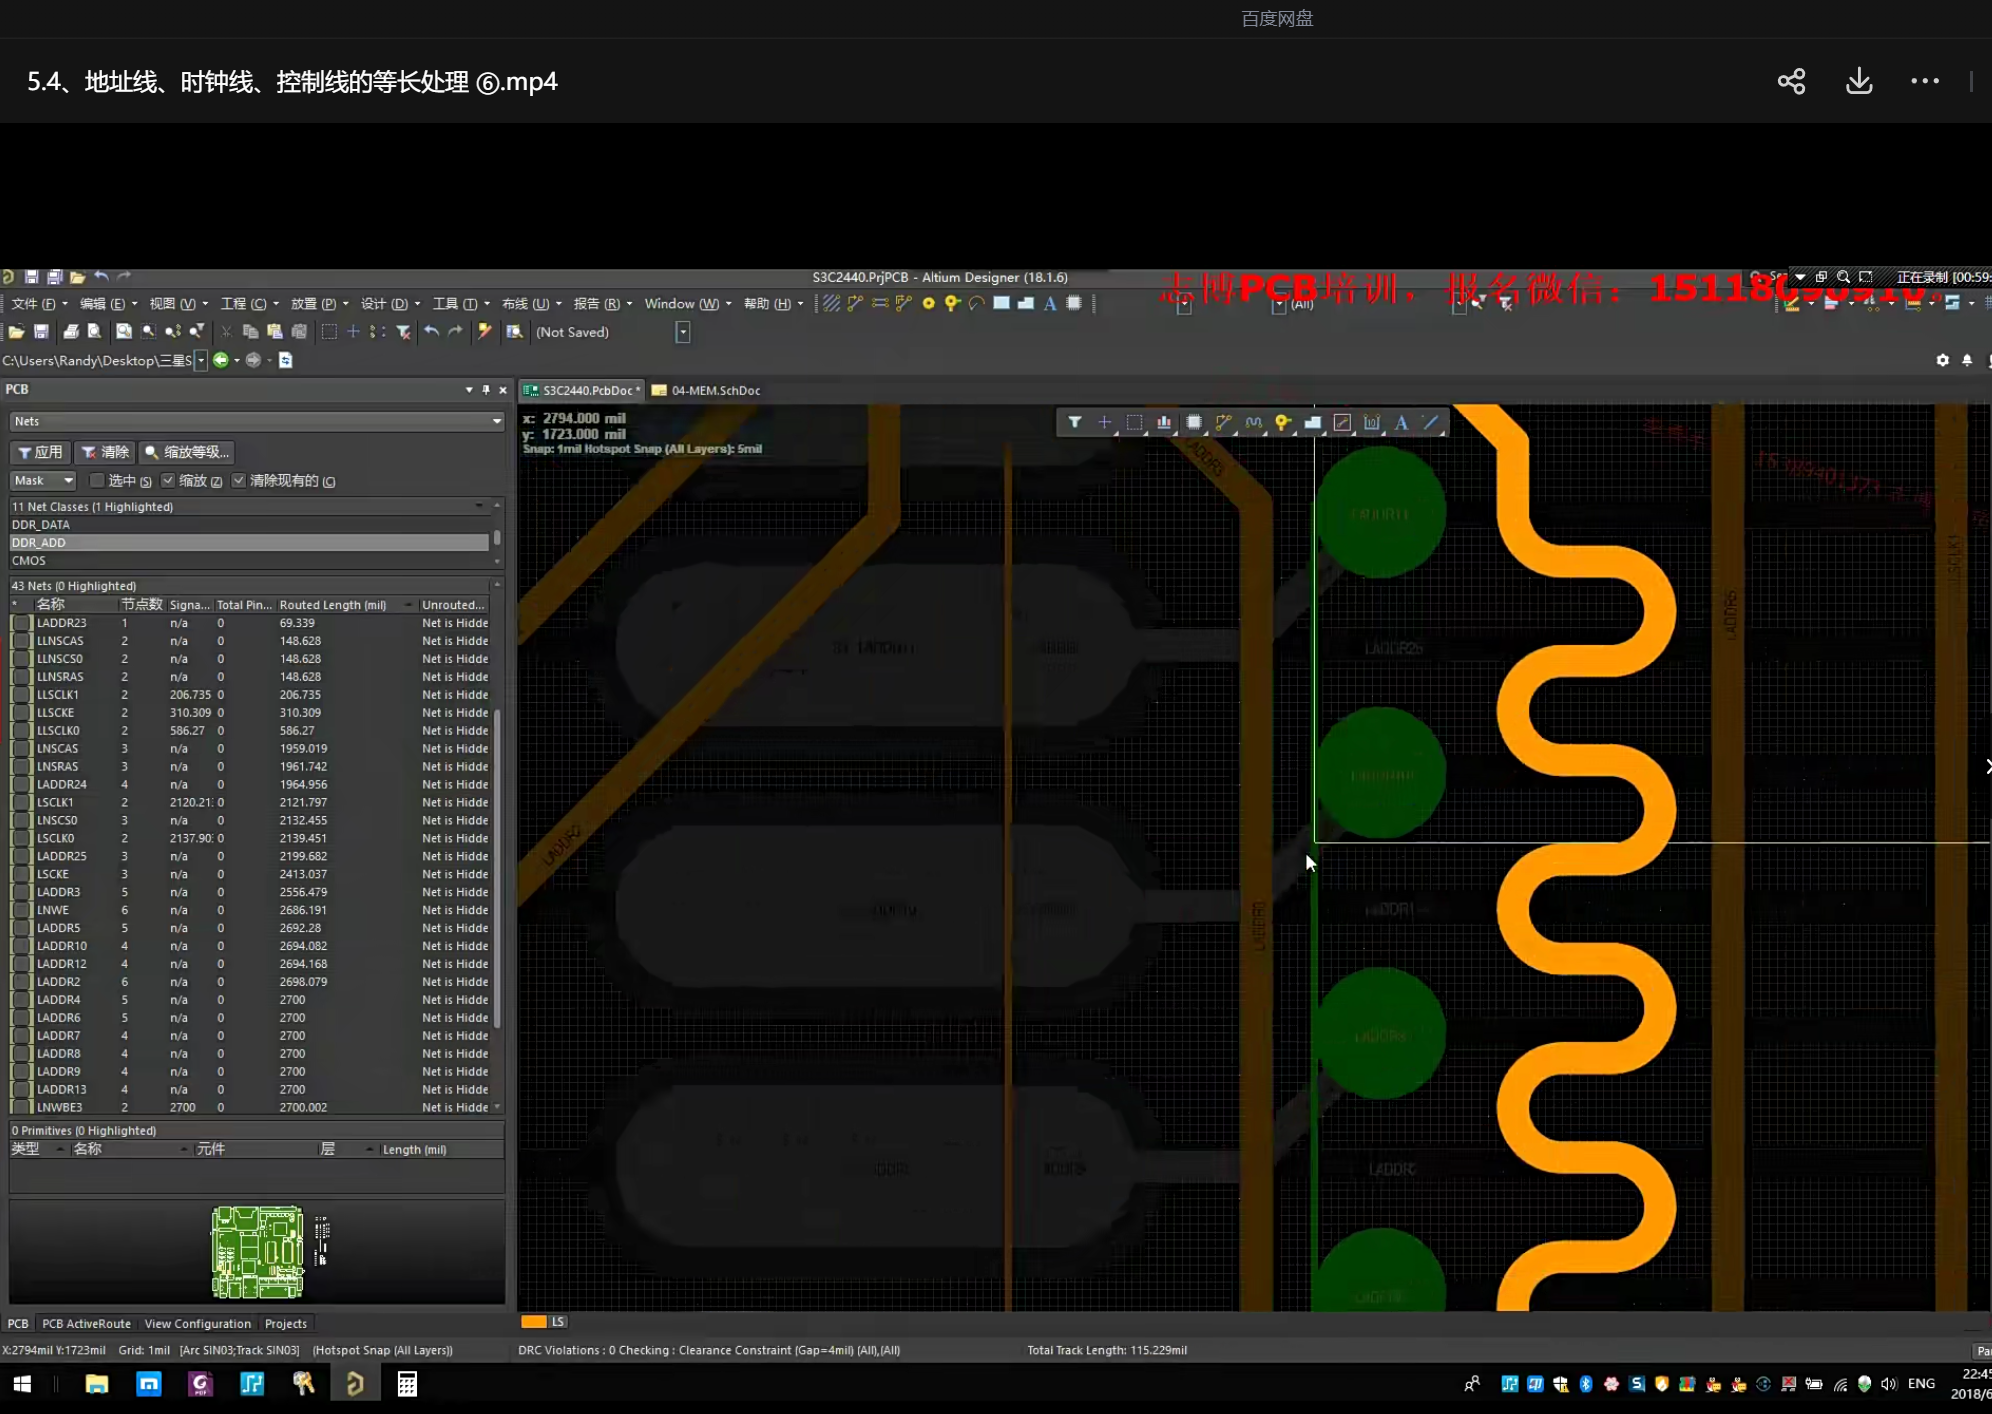The height and width of the screenshot is (1414, 1992).
Task: Open the Windows Start menu
Action: (22, 1384)
